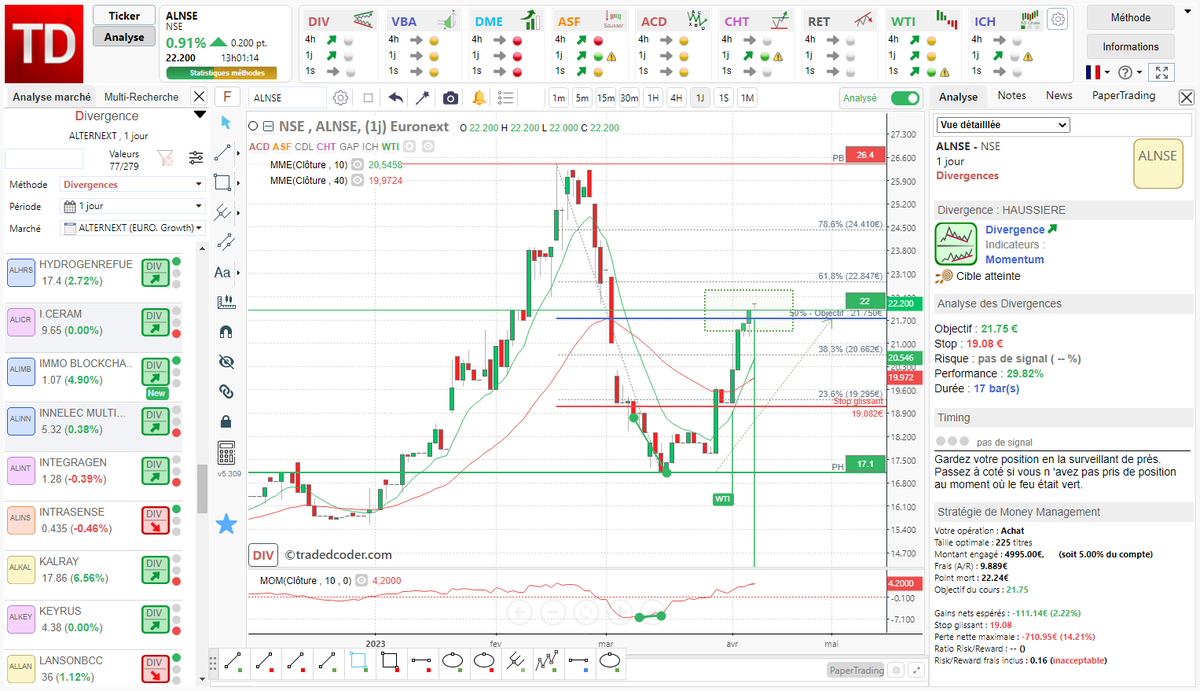Open the Vue détaillée dropdown
Screen dimensions: 1200x691
(x=1002, y=125)
